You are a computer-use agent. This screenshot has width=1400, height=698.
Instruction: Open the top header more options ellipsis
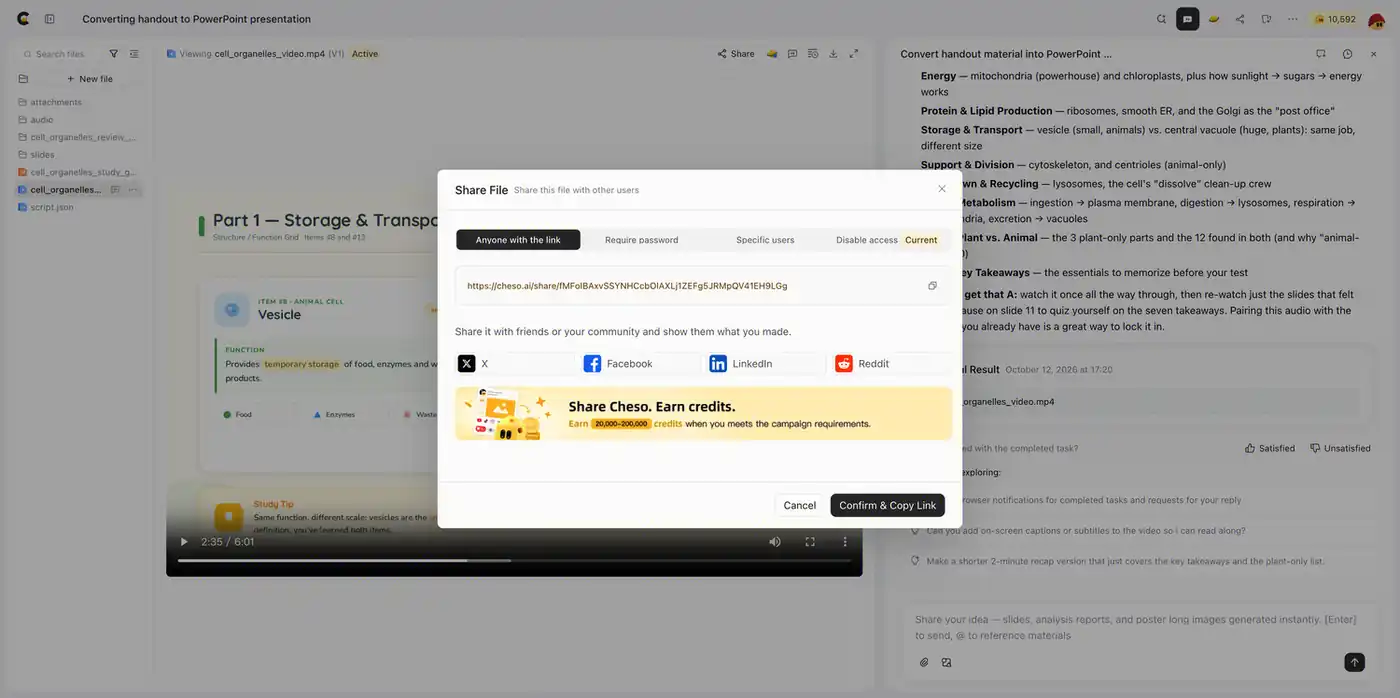(1293, 19)
